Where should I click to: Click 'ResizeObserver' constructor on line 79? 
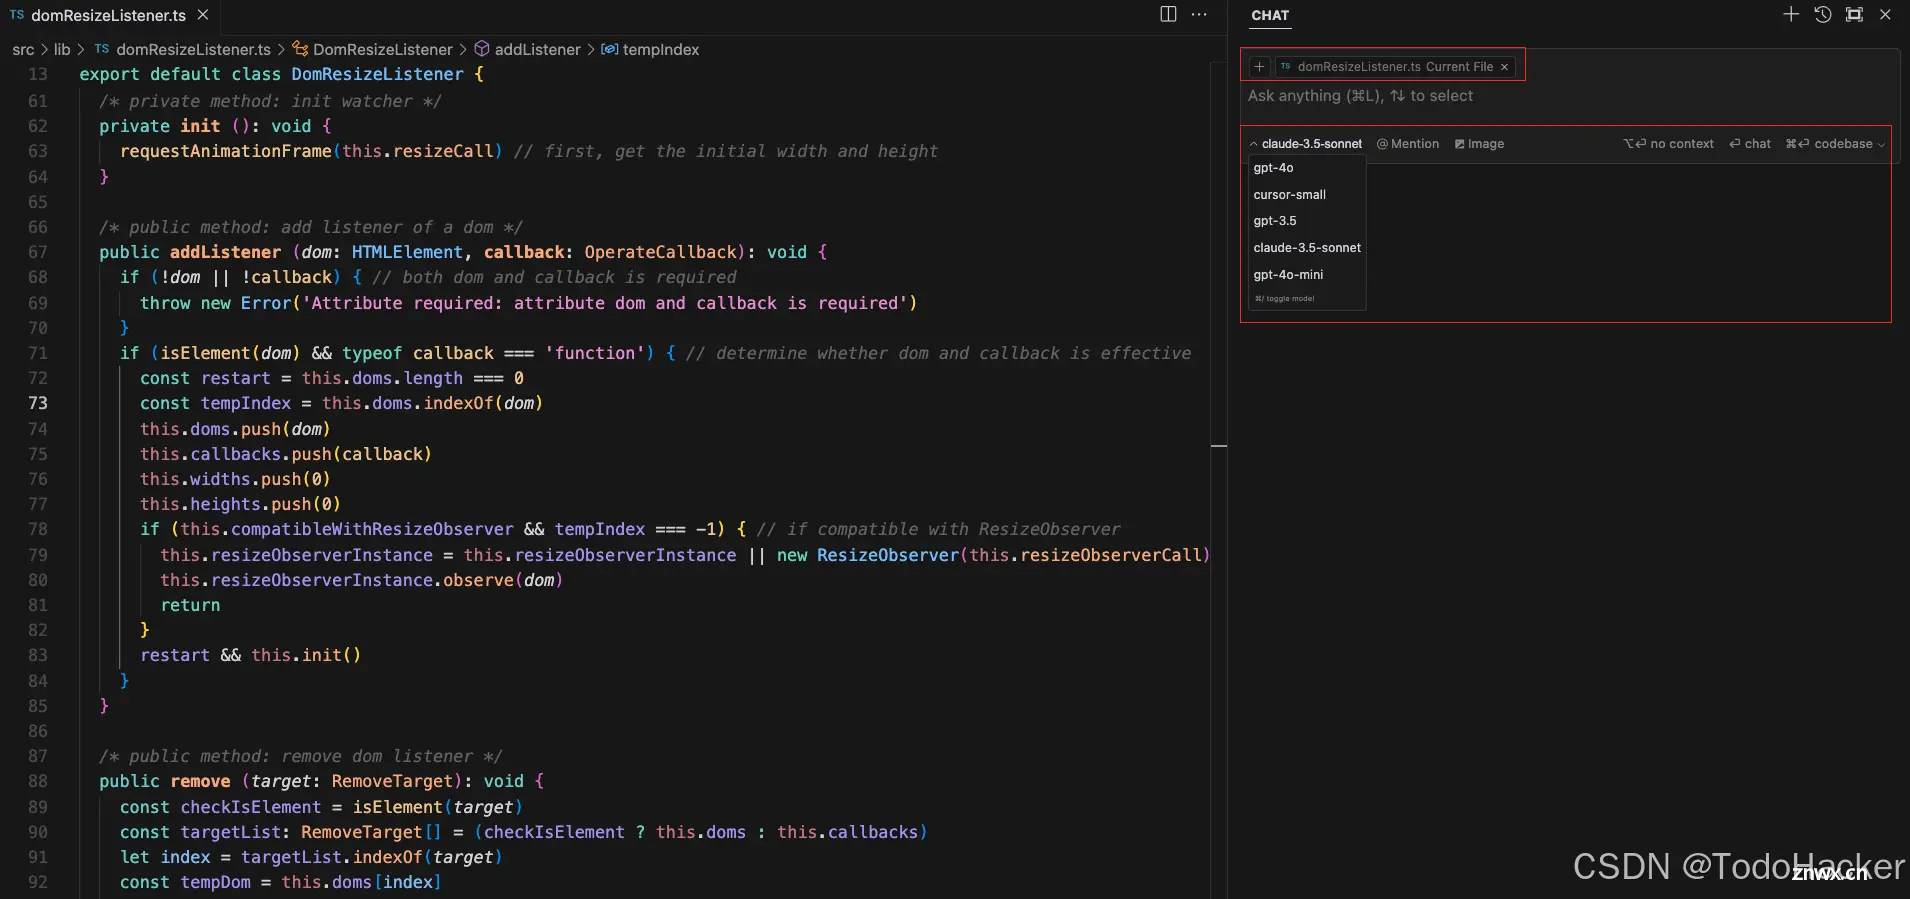[x=888, y=555]
